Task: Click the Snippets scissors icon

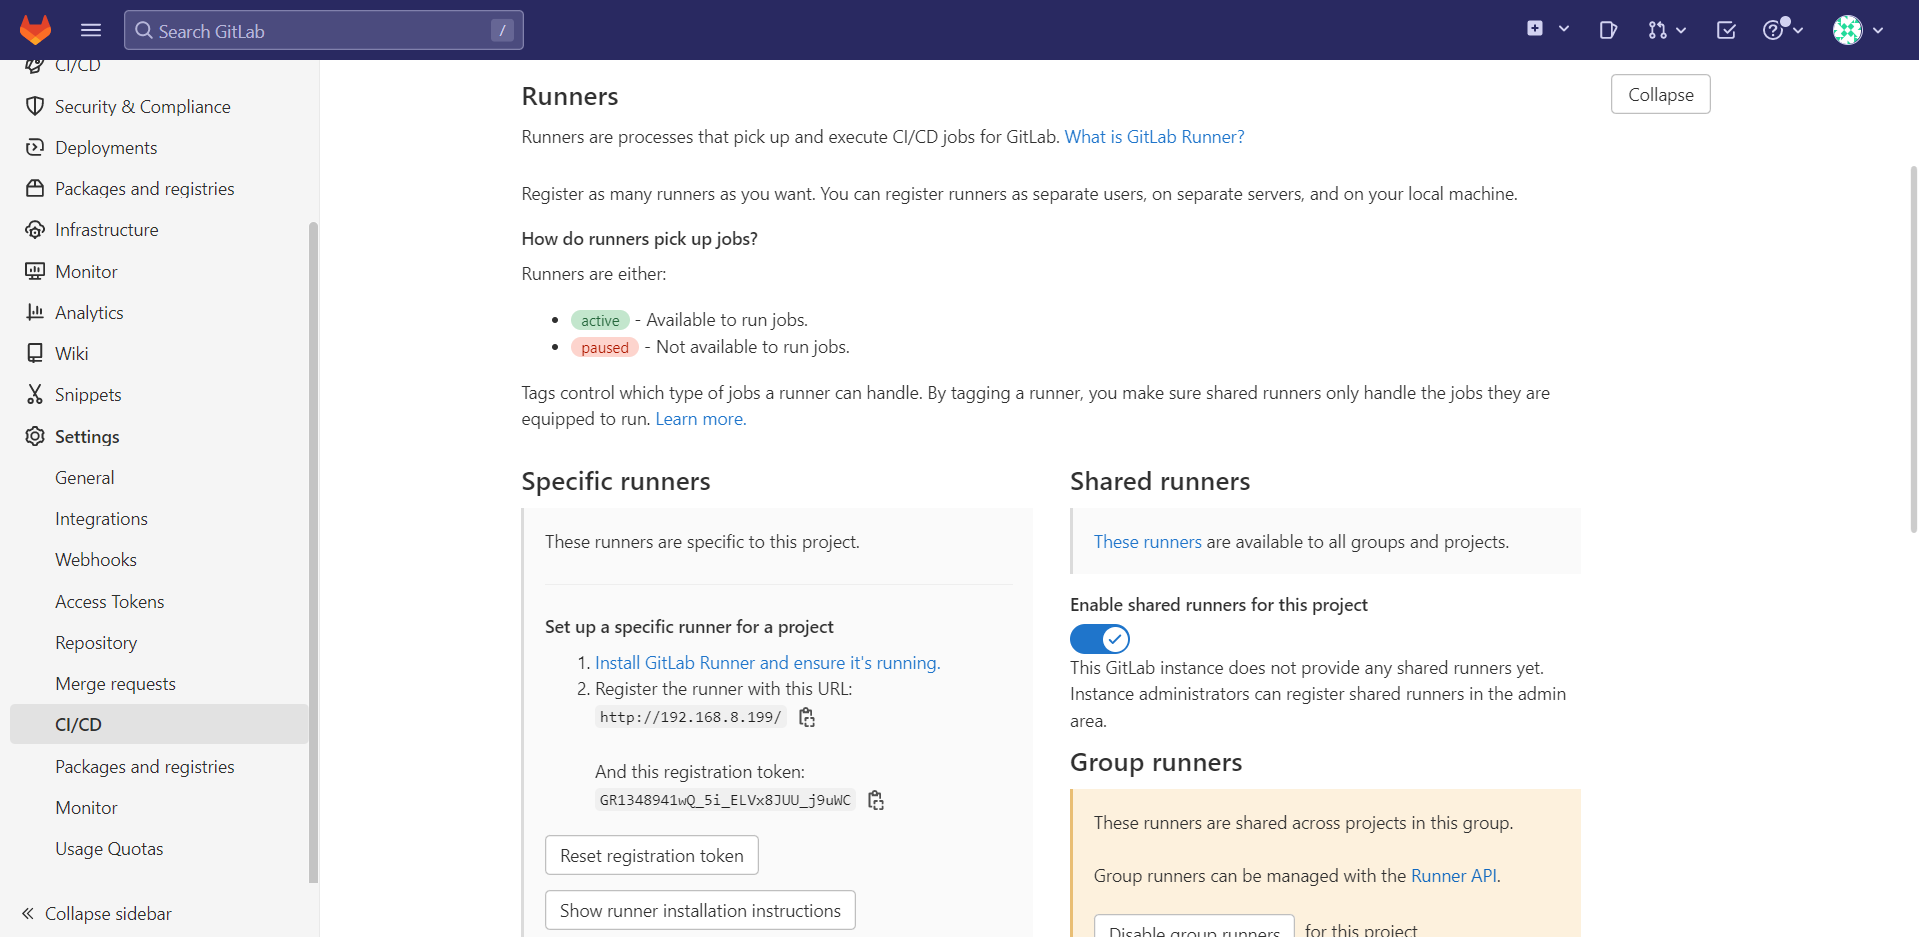Action: pyautogui.click(x=35, y=394)
